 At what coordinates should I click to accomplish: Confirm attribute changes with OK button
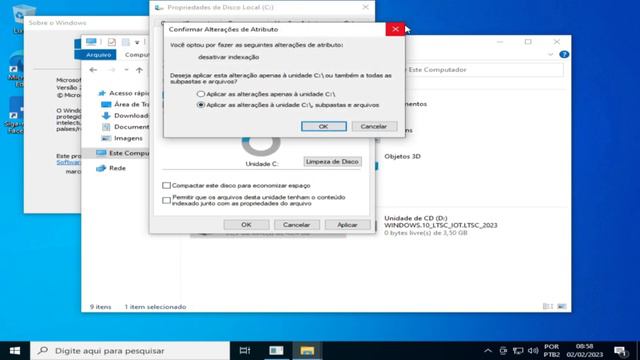(x=324, y=127)
